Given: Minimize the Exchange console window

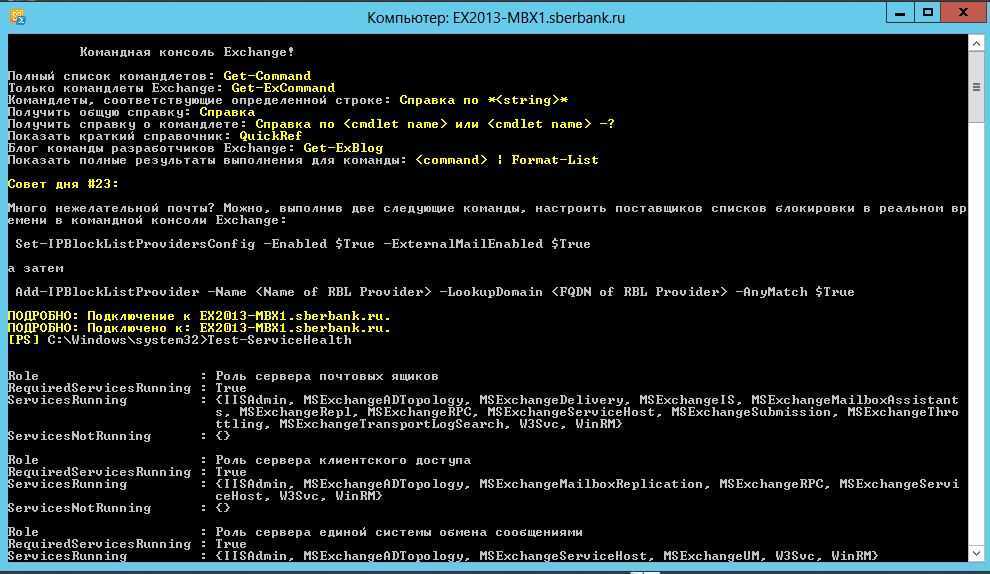Looking at the screenshot, I should click(900, 13).
